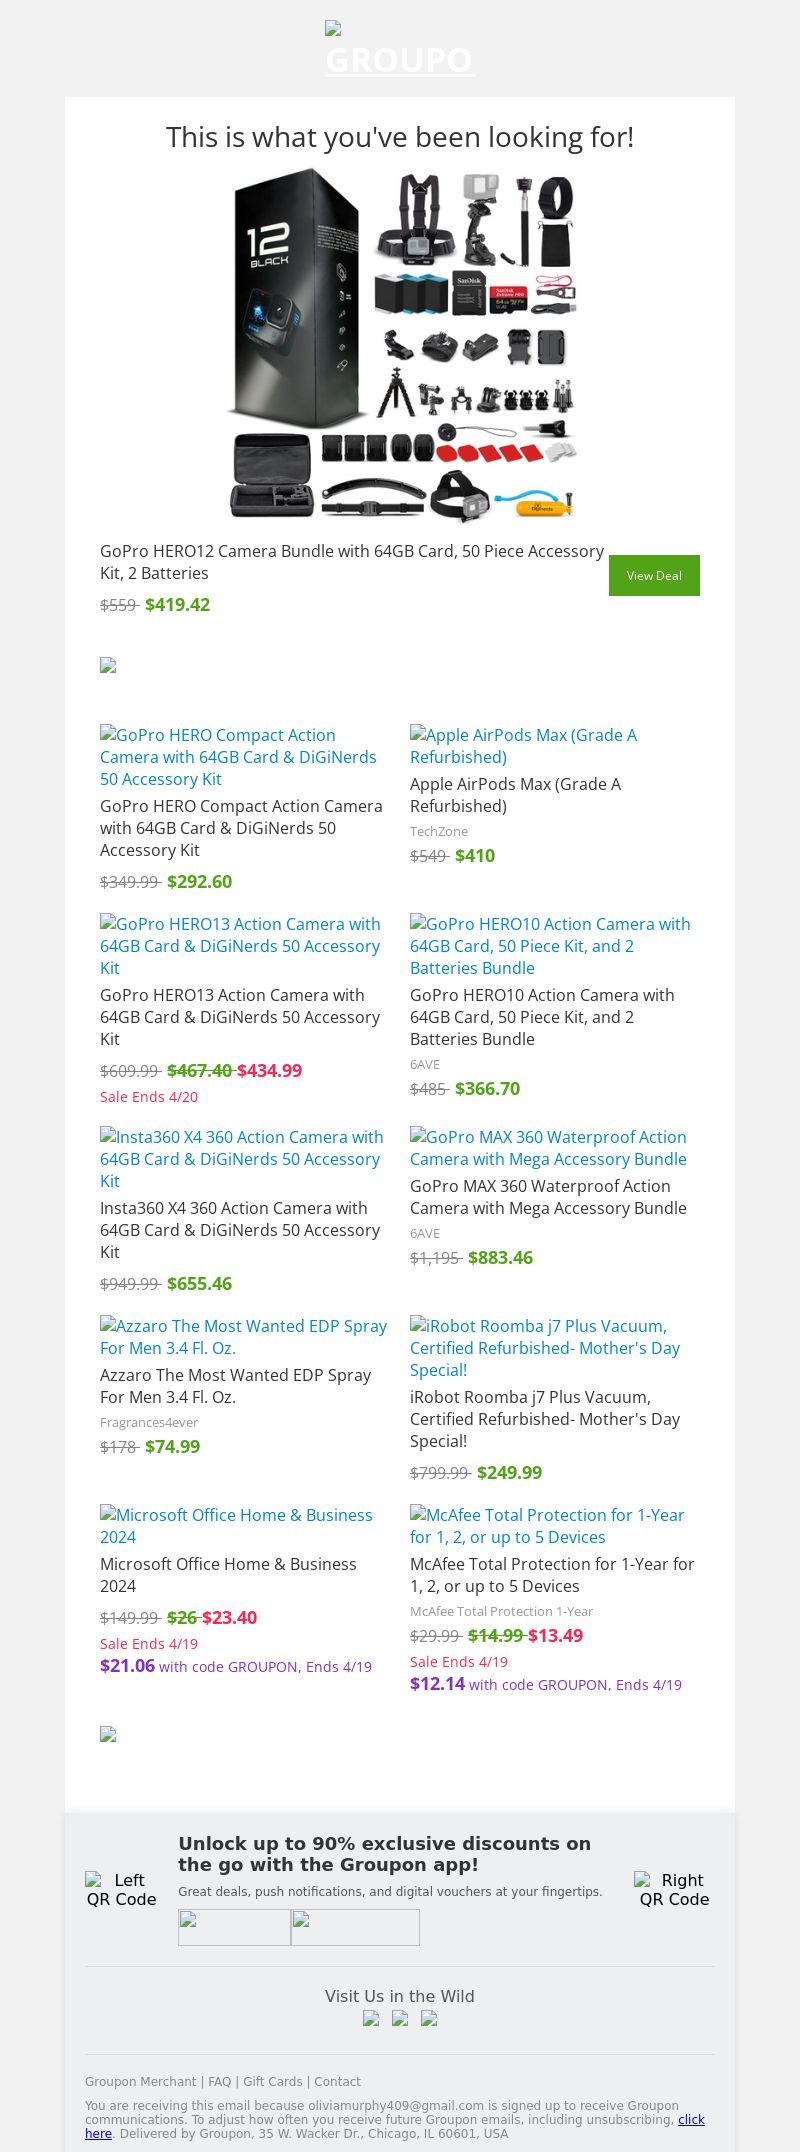Open the GoPro HERO12 bundle product photo
Image resolution: width=800 pixels, height=2152 pixels.
coord(400,345)
